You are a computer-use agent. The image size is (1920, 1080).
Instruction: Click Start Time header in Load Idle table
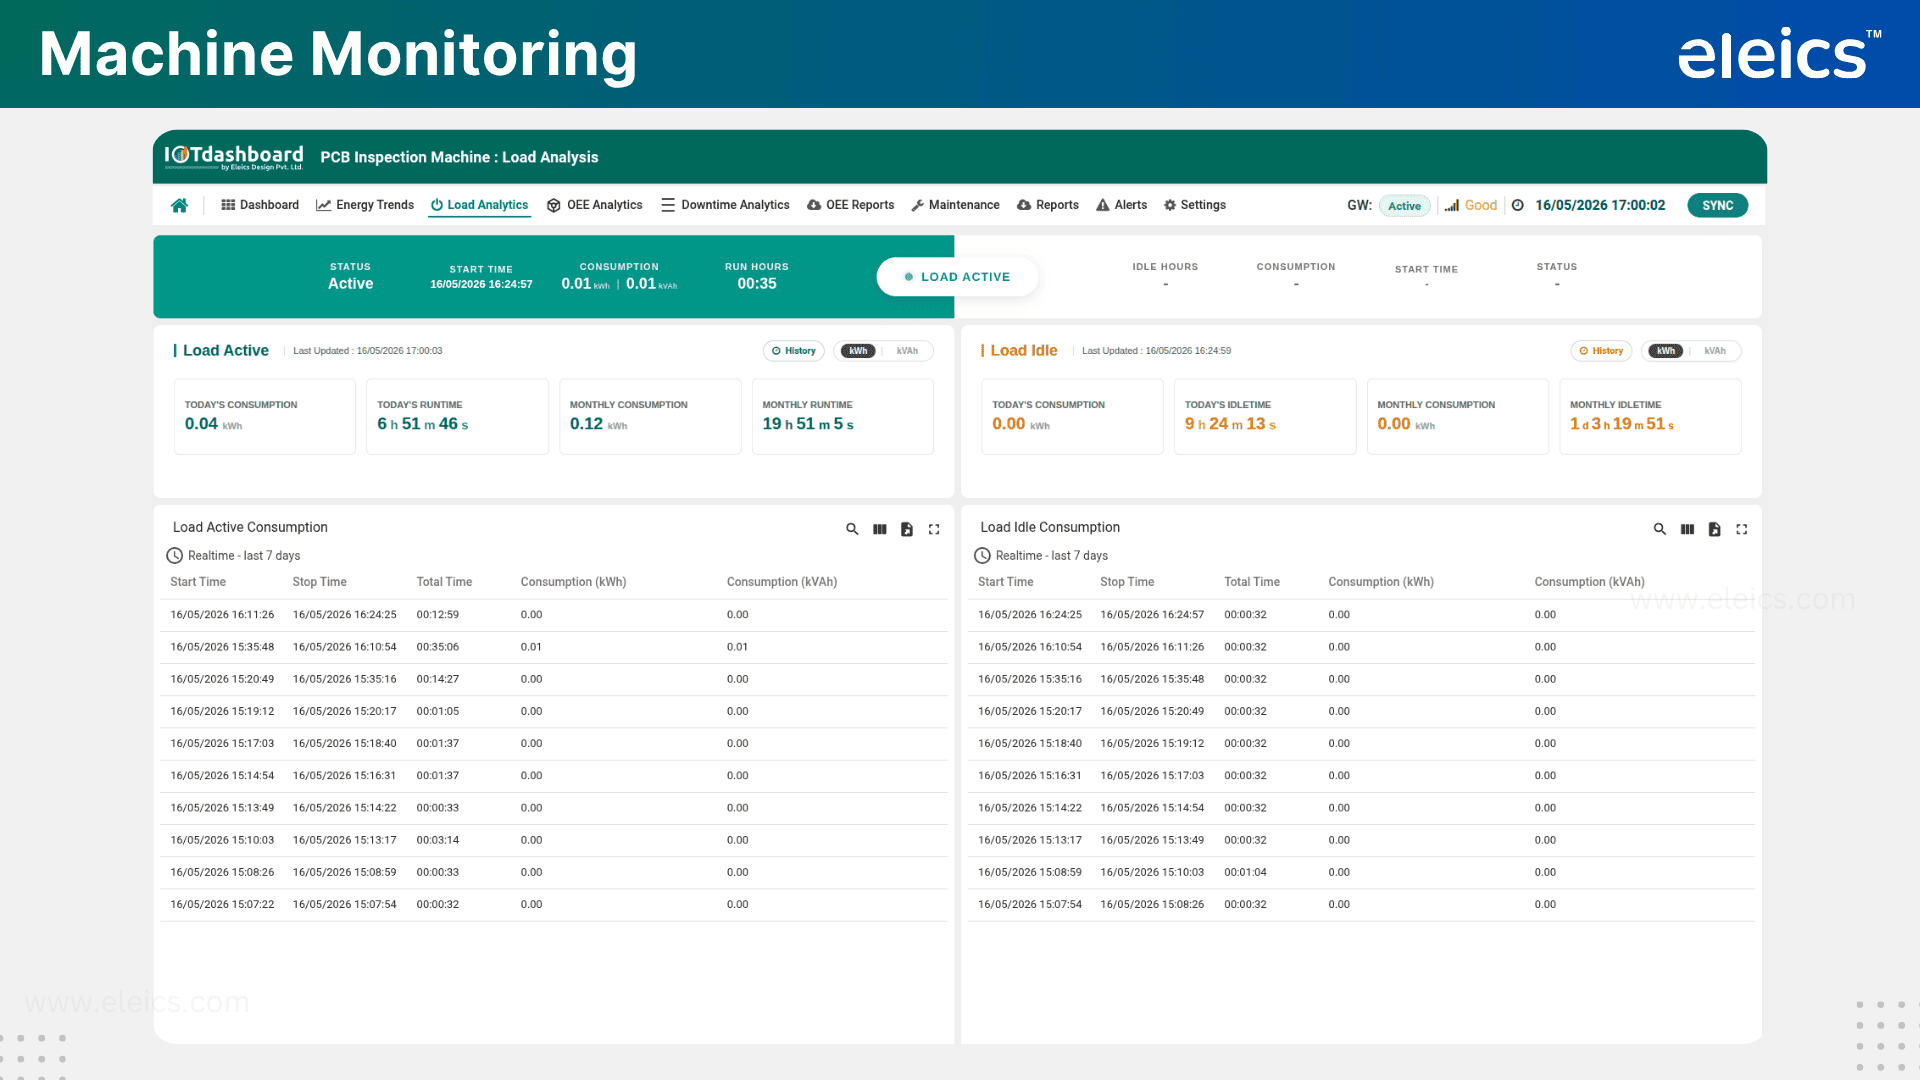(1006, 582)
